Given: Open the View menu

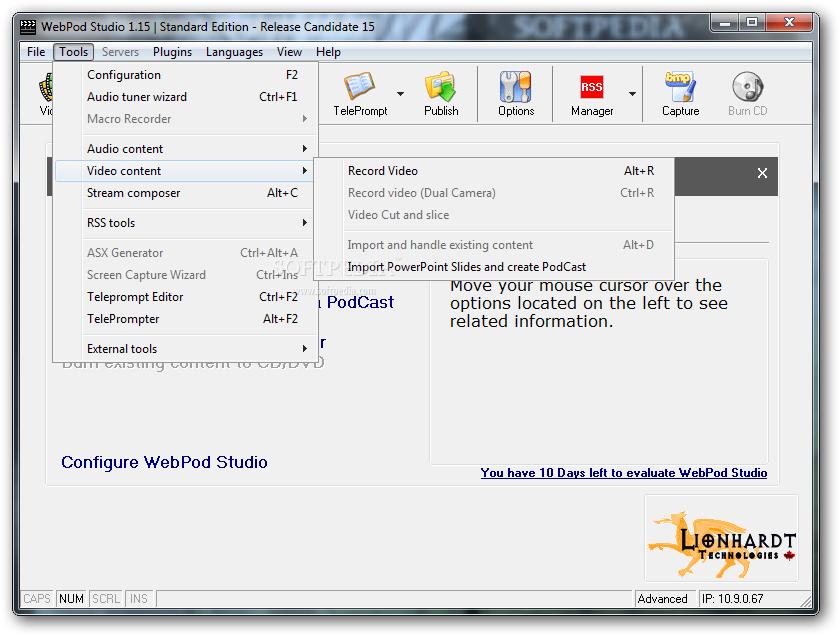Looking at the screenshot, I should 289,52.
